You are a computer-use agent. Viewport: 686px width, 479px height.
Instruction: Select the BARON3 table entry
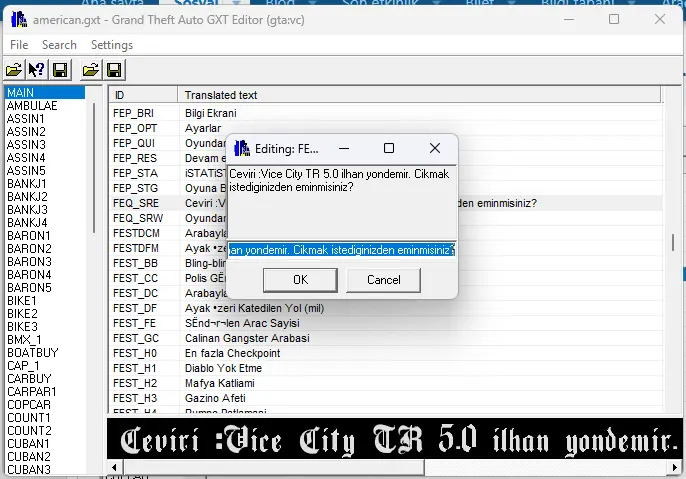coord(29,262)
